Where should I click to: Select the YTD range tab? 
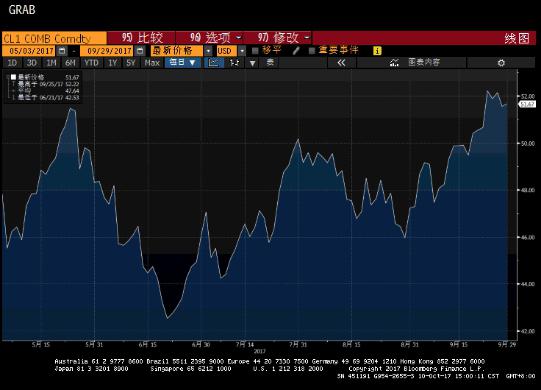pos(91,63)
